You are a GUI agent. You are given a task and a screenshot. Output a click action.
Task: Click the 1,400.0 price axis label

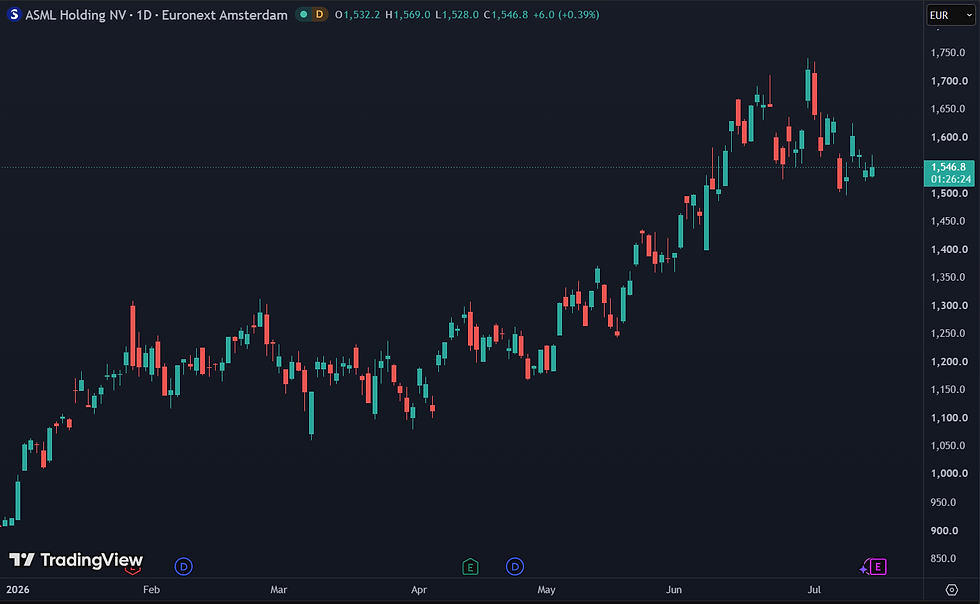coord(949,249)
